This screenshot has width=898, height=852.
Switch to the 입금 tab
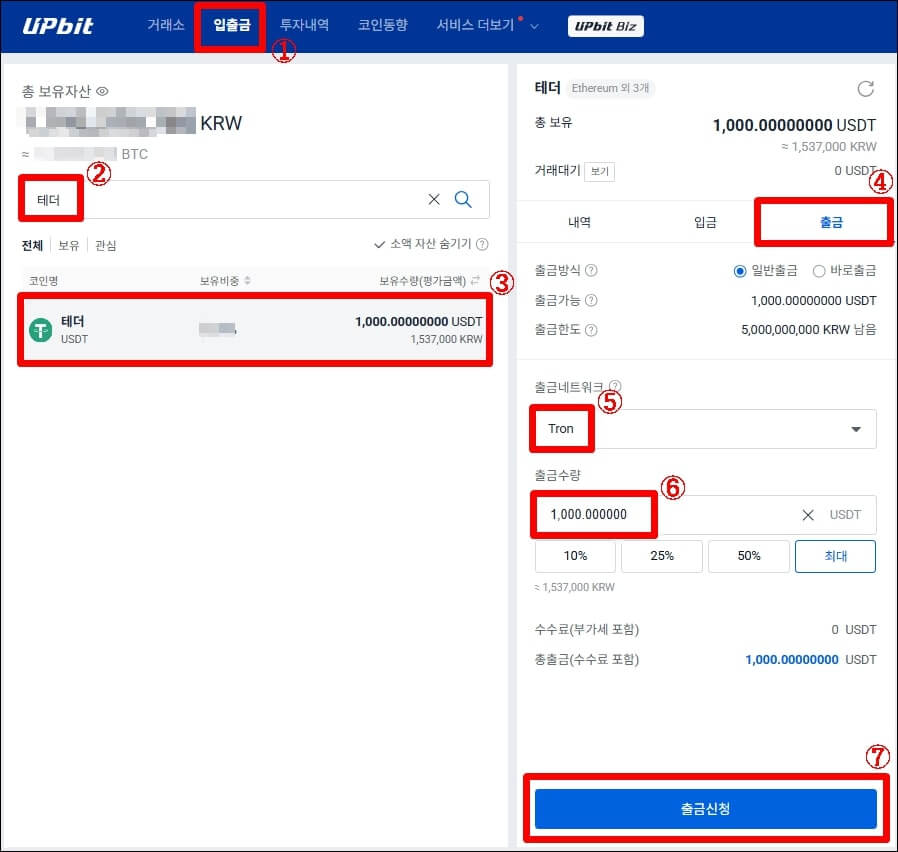point(703,221)
